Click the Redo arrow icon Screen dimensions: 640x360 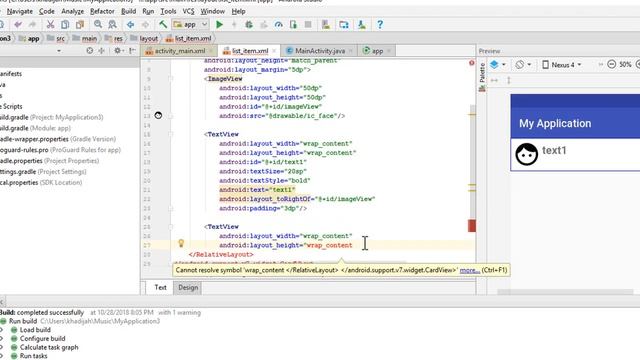click(x=32, y=24)
